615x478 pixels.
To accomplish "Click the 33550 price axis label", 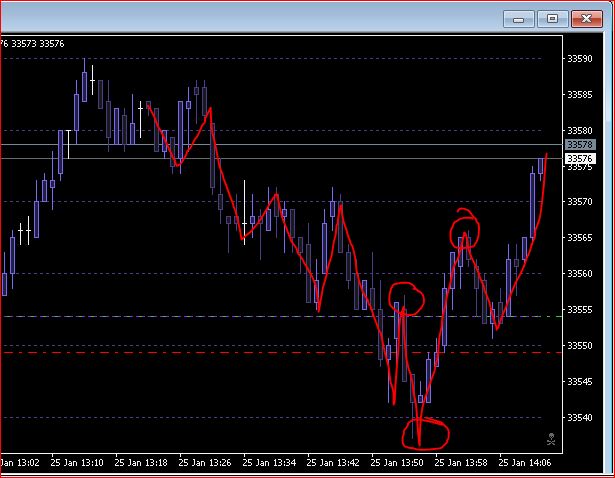I will click(x=580, y=345).
